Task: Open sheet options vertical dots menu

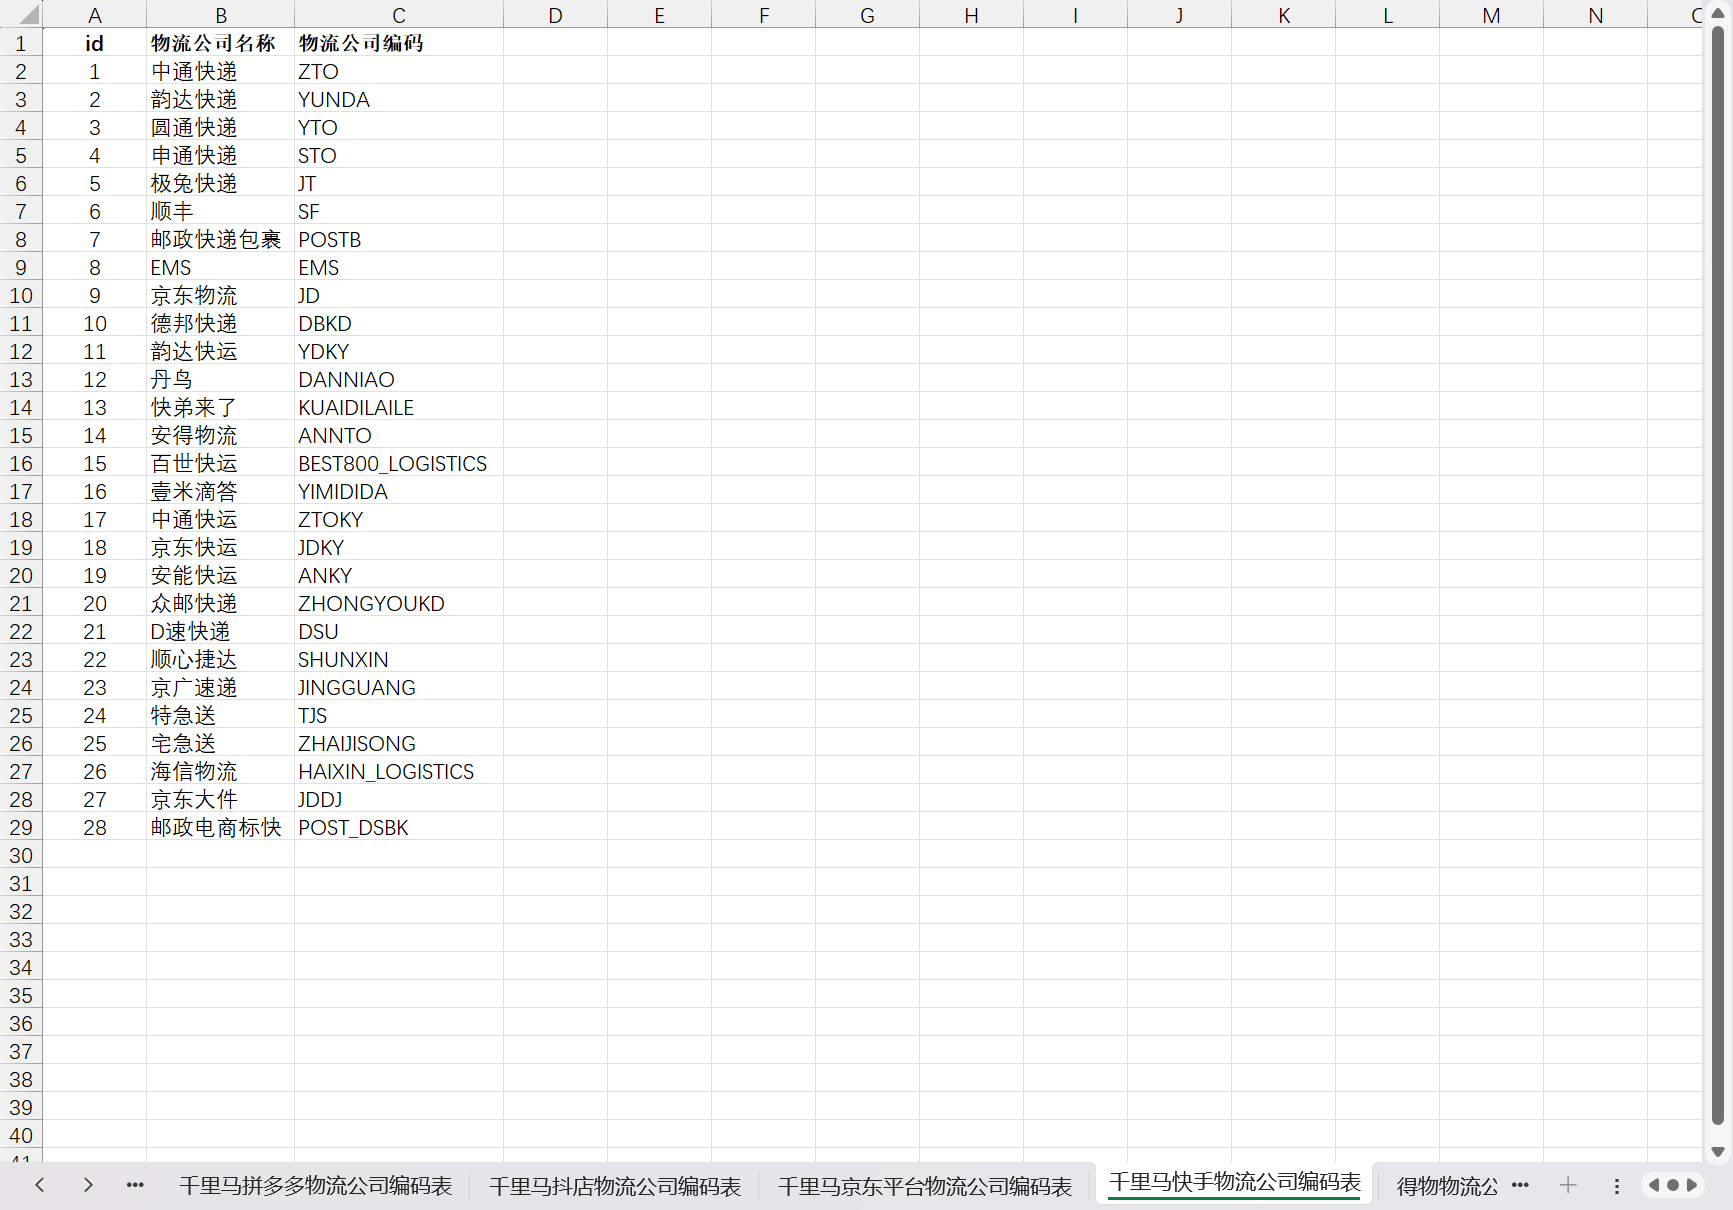Action: pos(1616,1185)
